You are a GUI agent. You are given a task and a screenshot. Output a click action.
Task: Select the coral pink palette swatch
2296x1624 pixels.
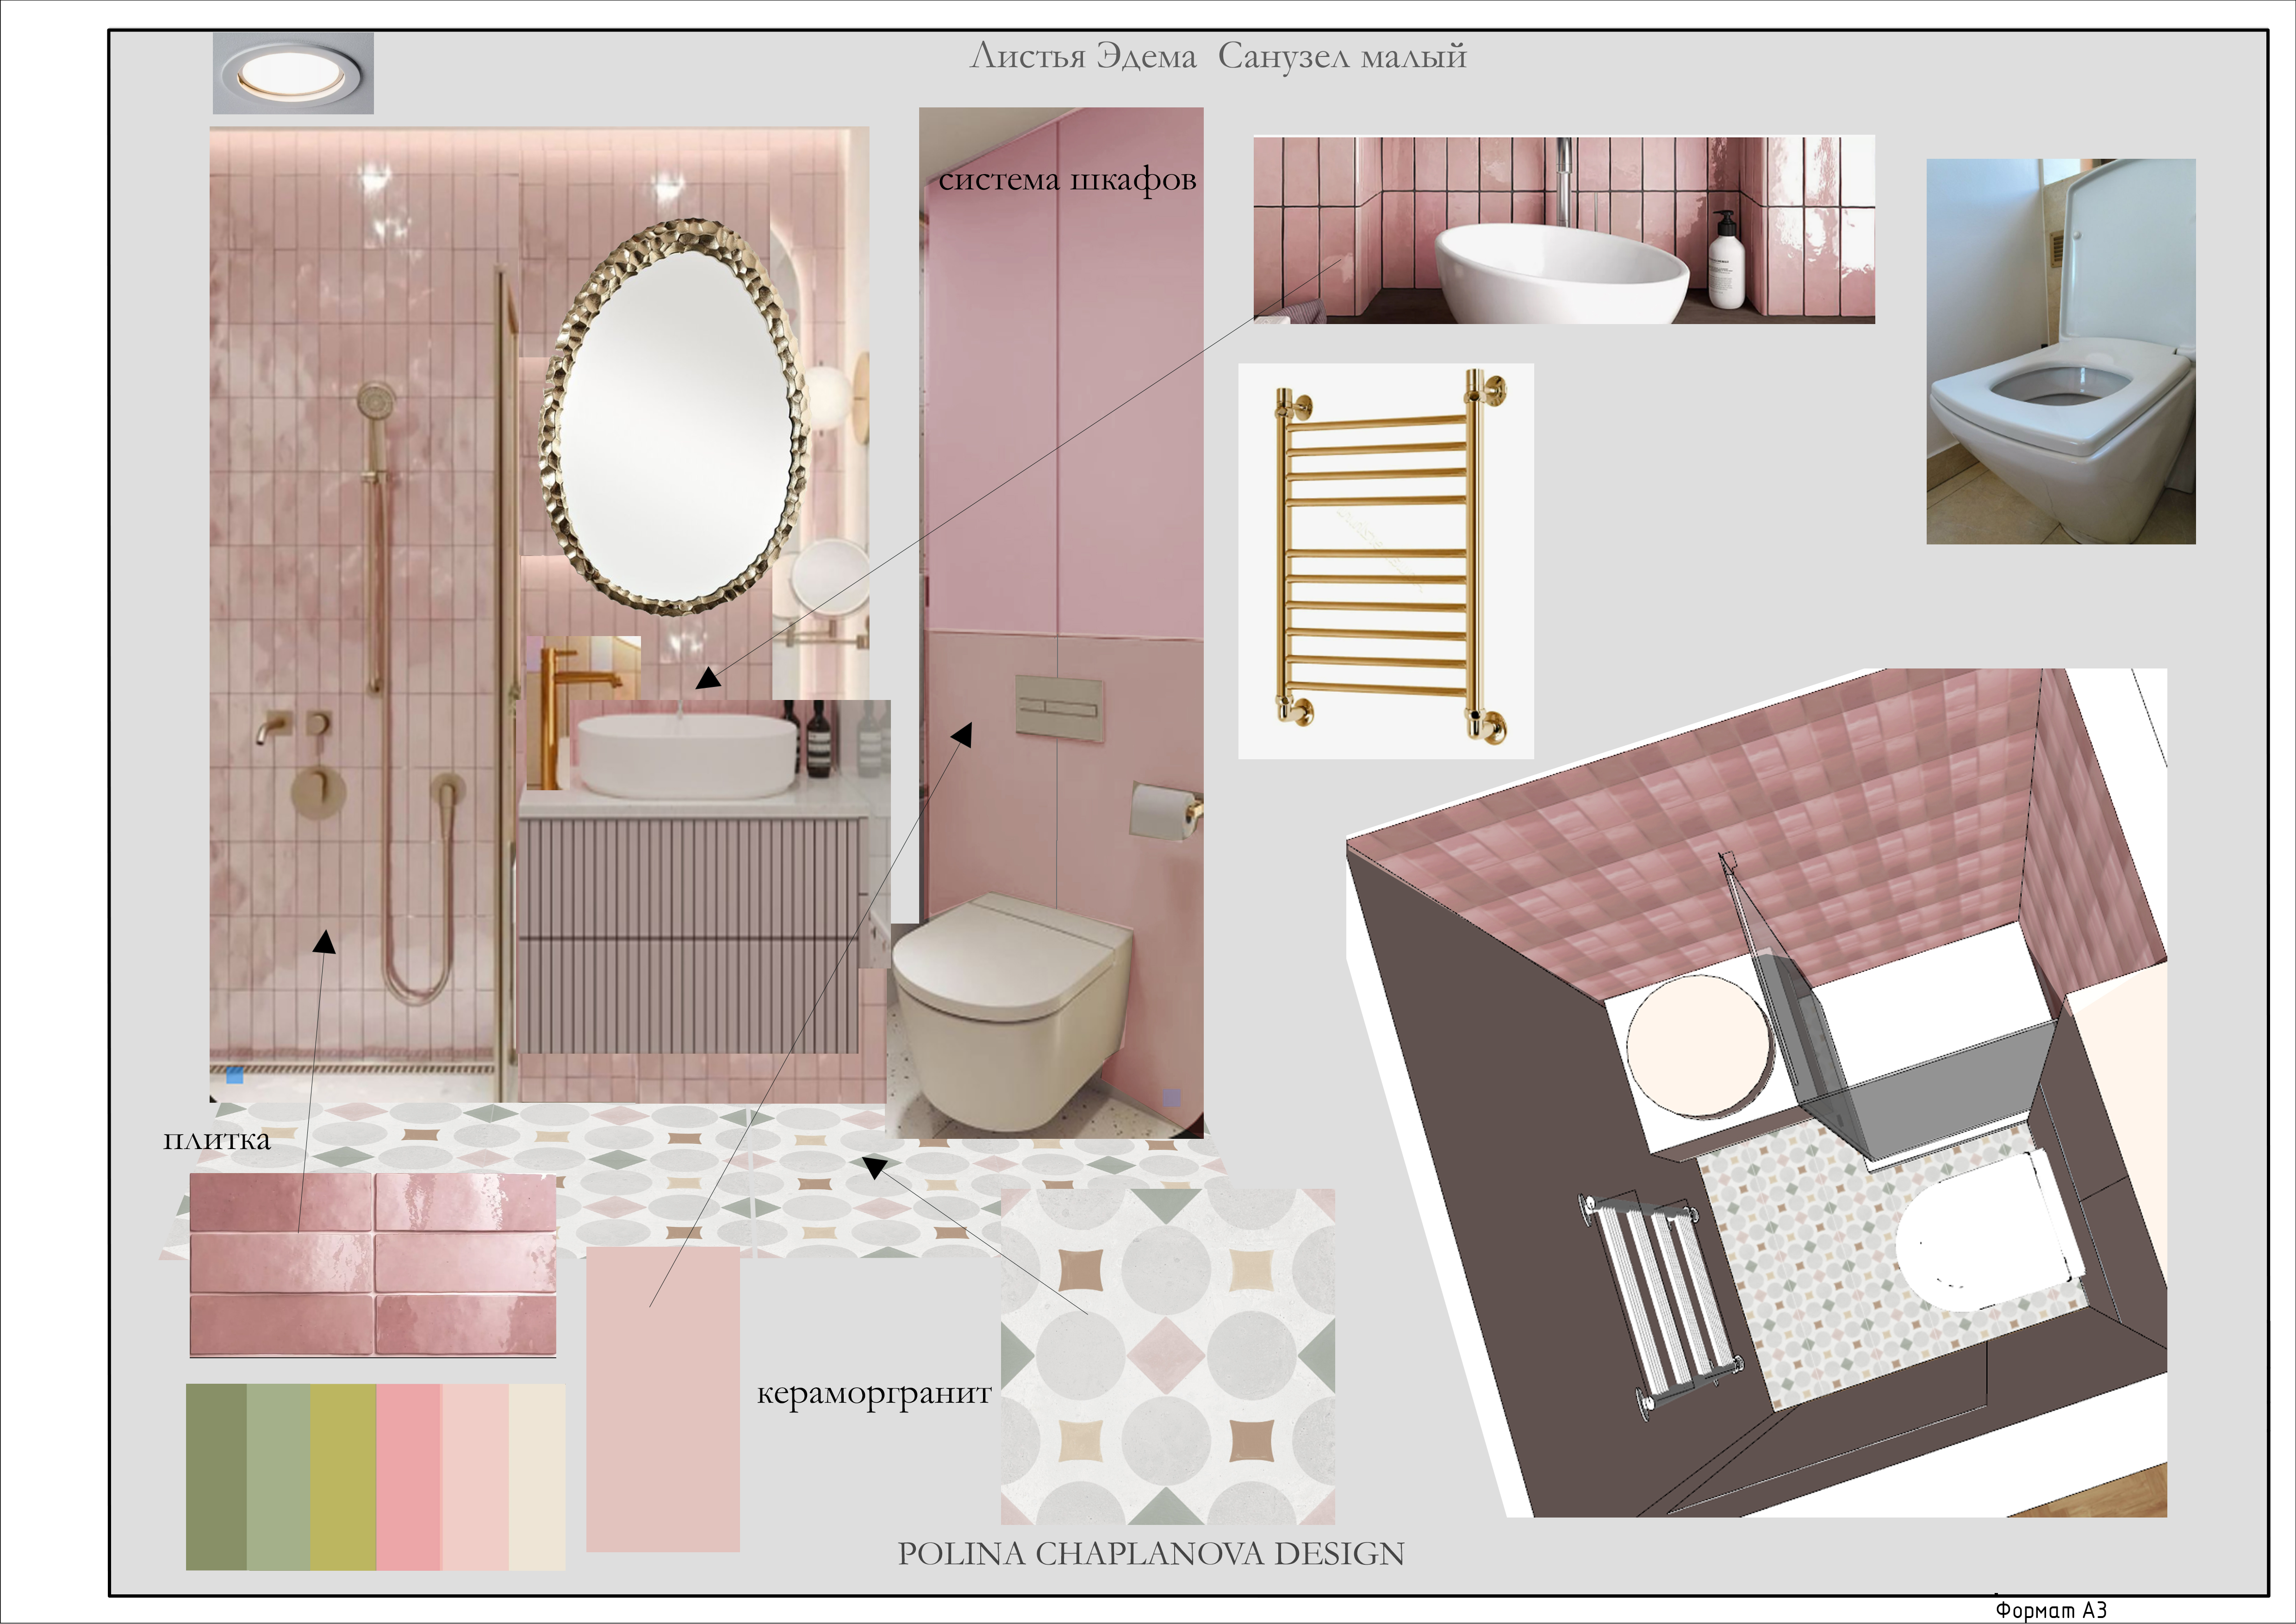[409, 1477]
